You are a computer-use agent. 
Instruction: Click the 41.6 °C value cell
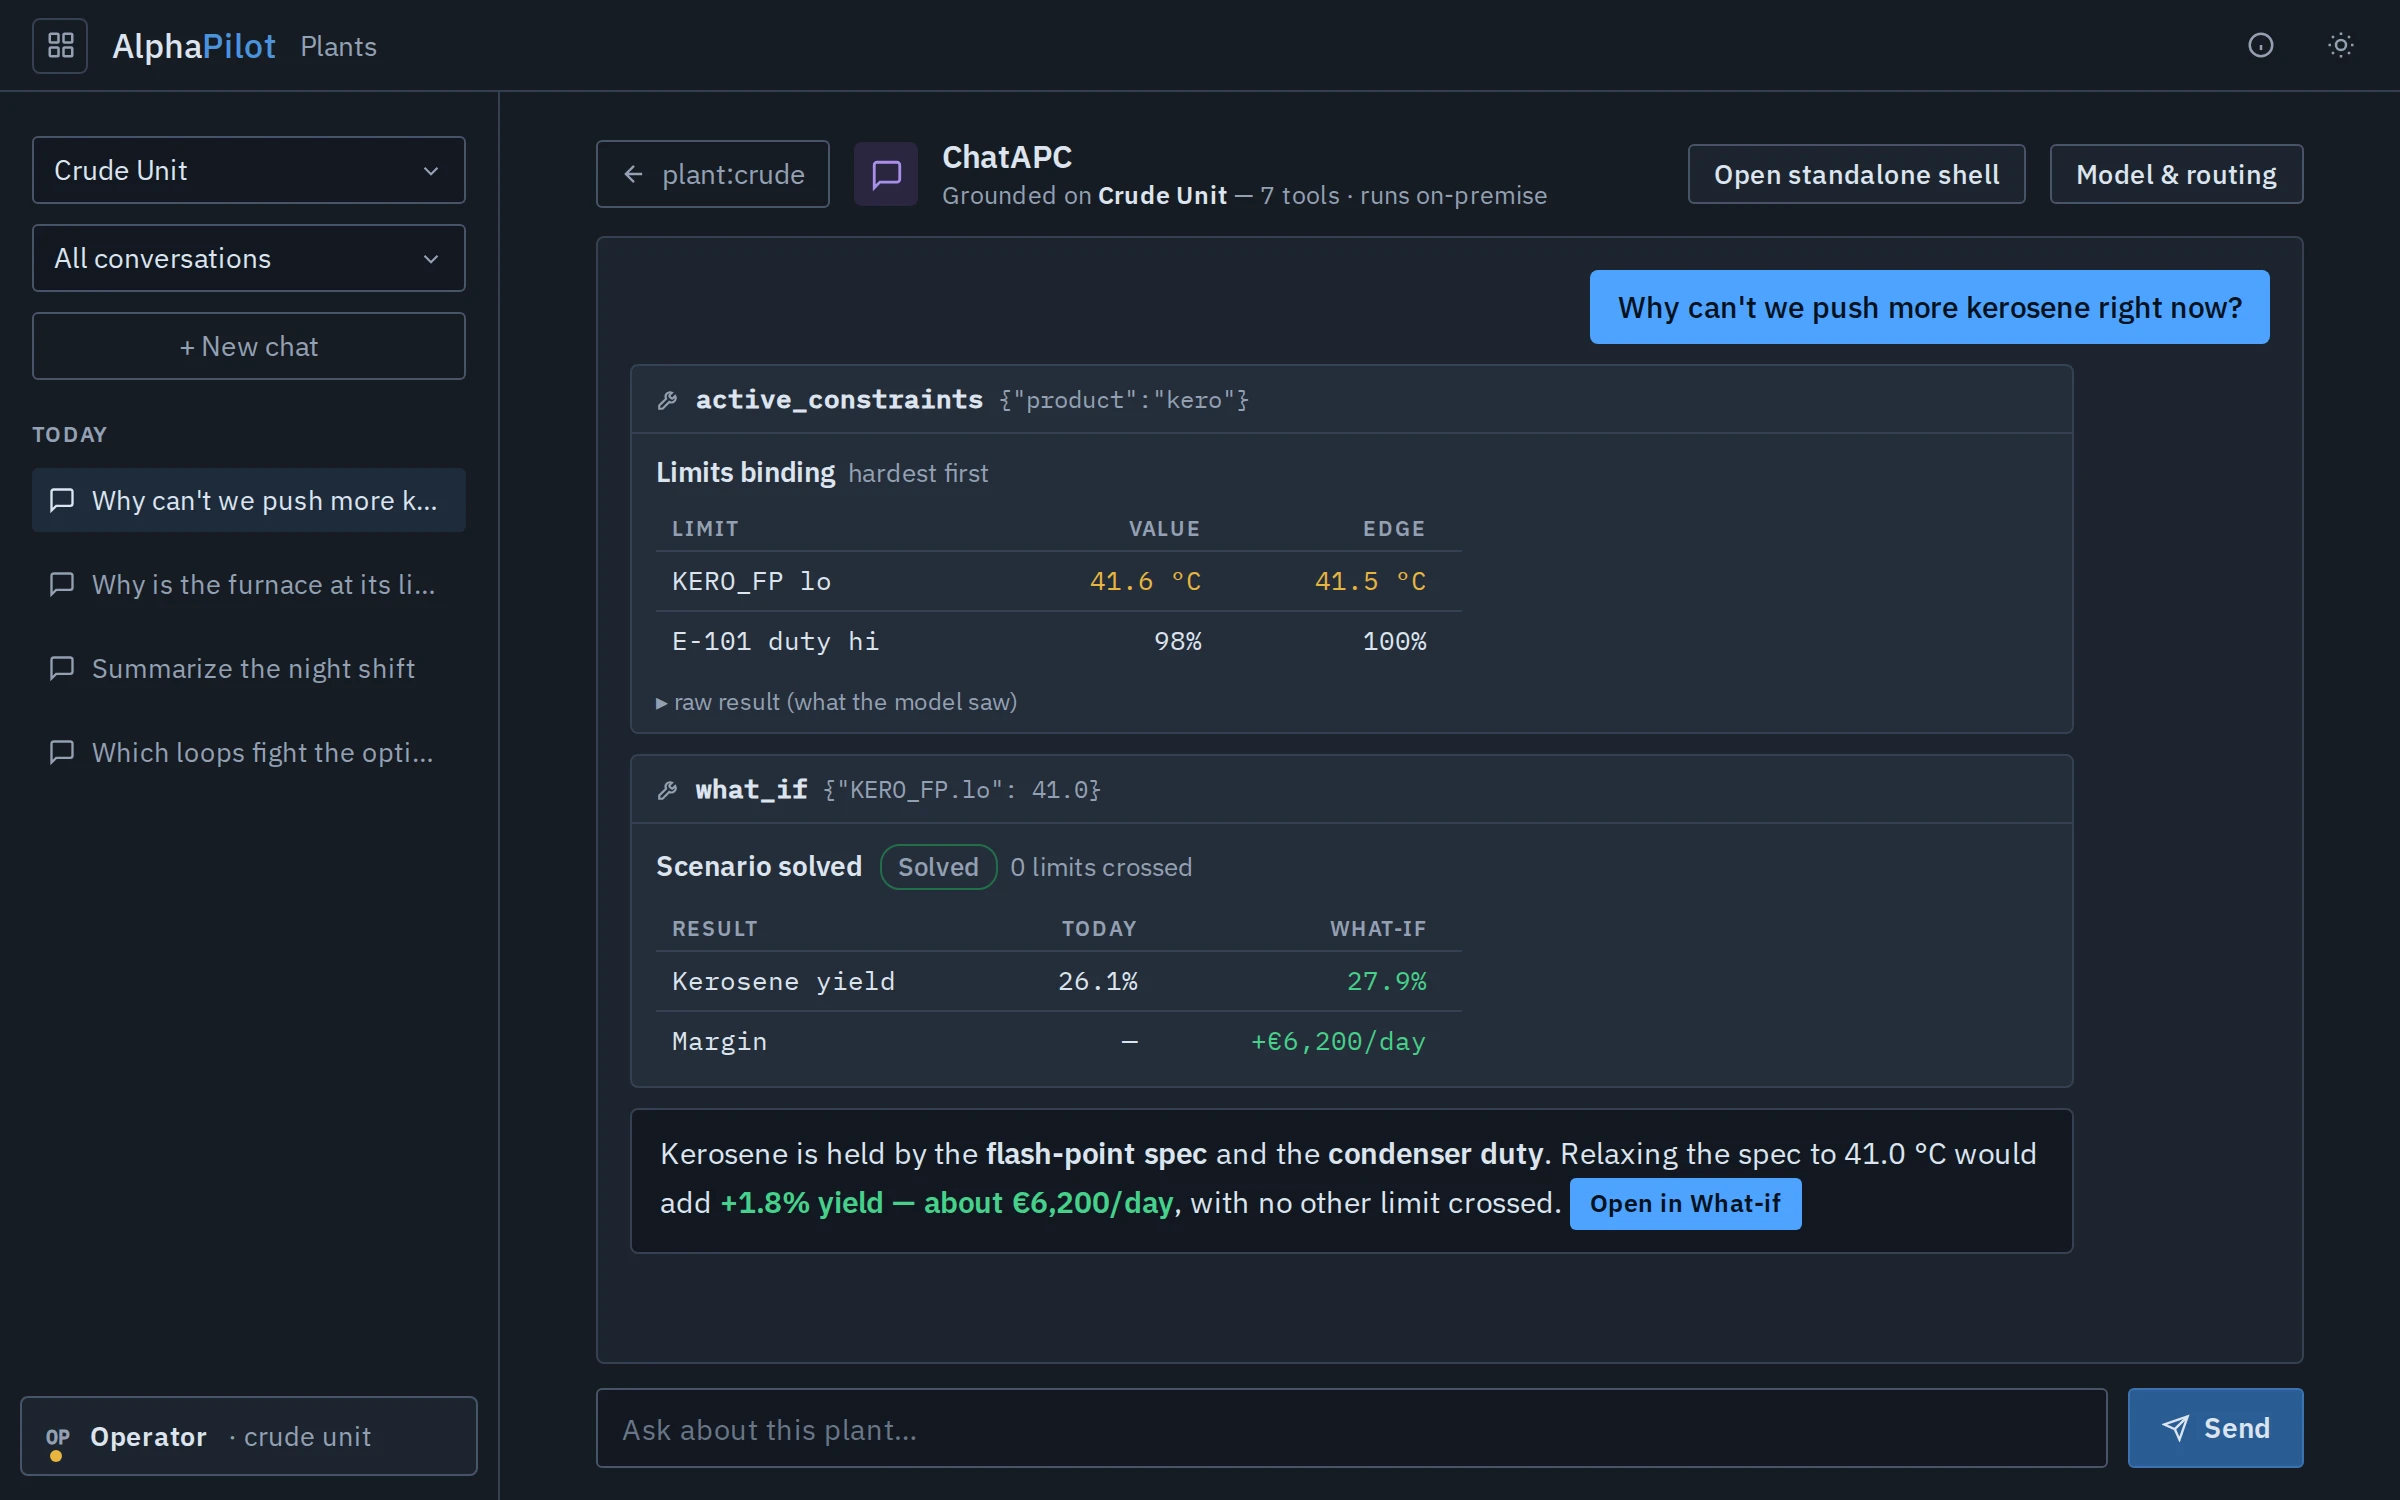tap(1145, 581)
